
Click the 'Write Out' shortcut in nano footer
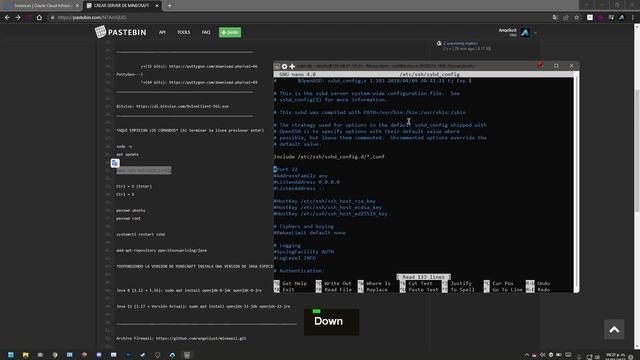(x=333, y=283)
